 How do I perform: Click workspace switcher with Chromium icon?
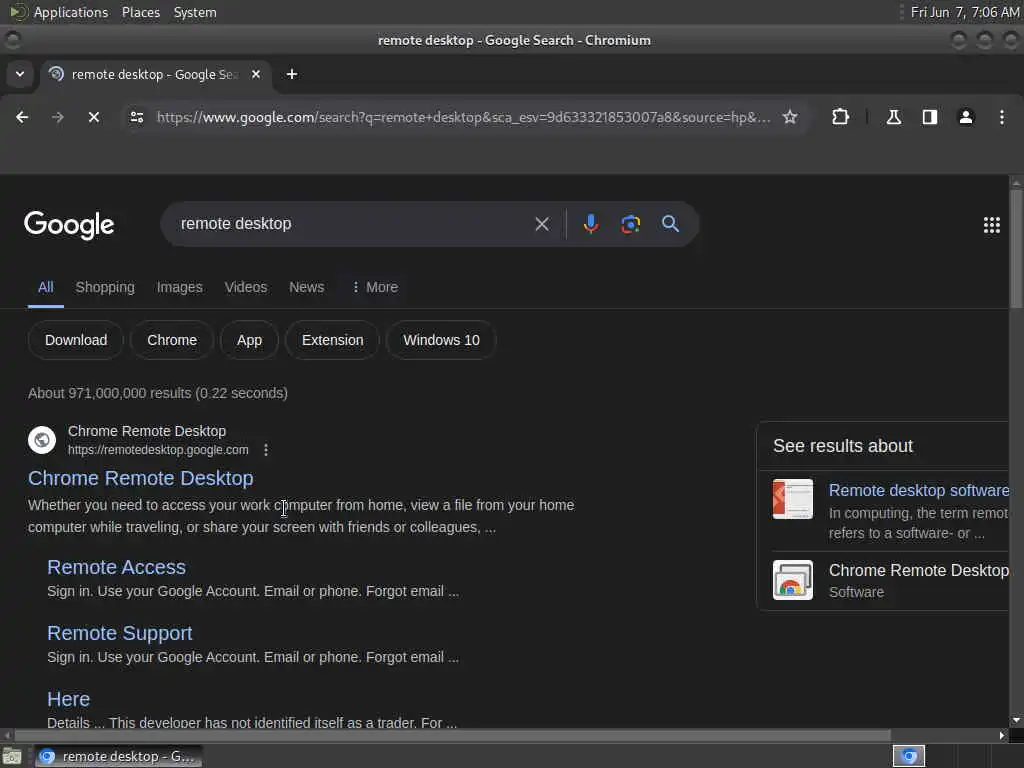point(908,756)
